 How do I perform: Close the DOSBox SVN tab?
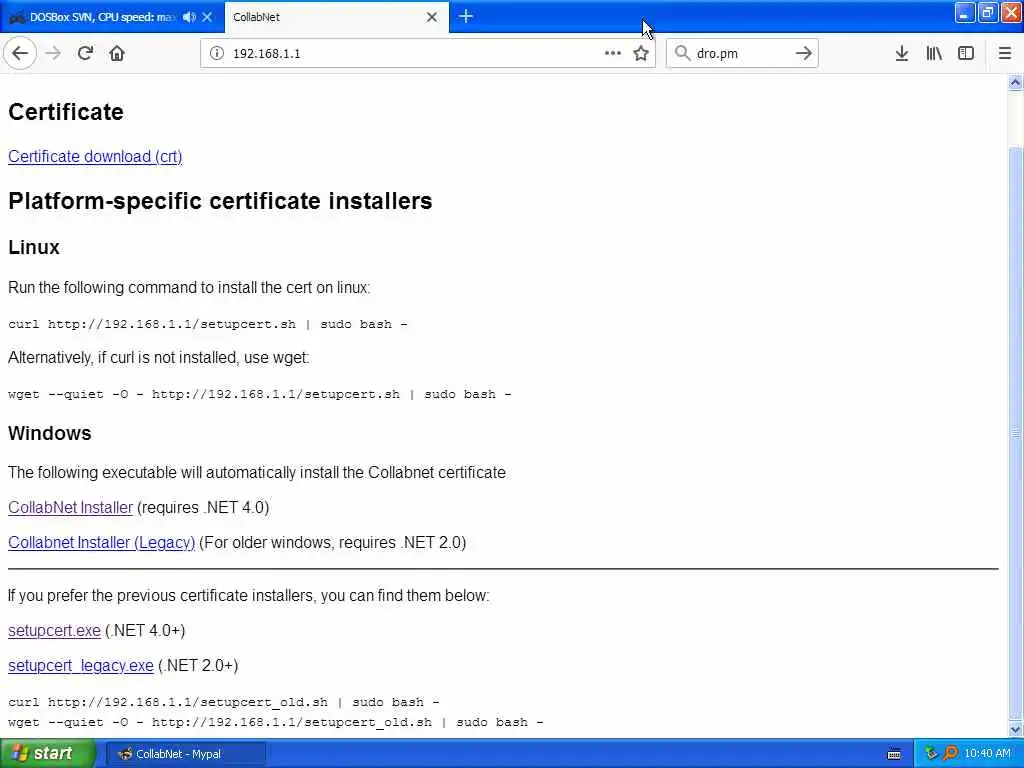pos(208,17)
